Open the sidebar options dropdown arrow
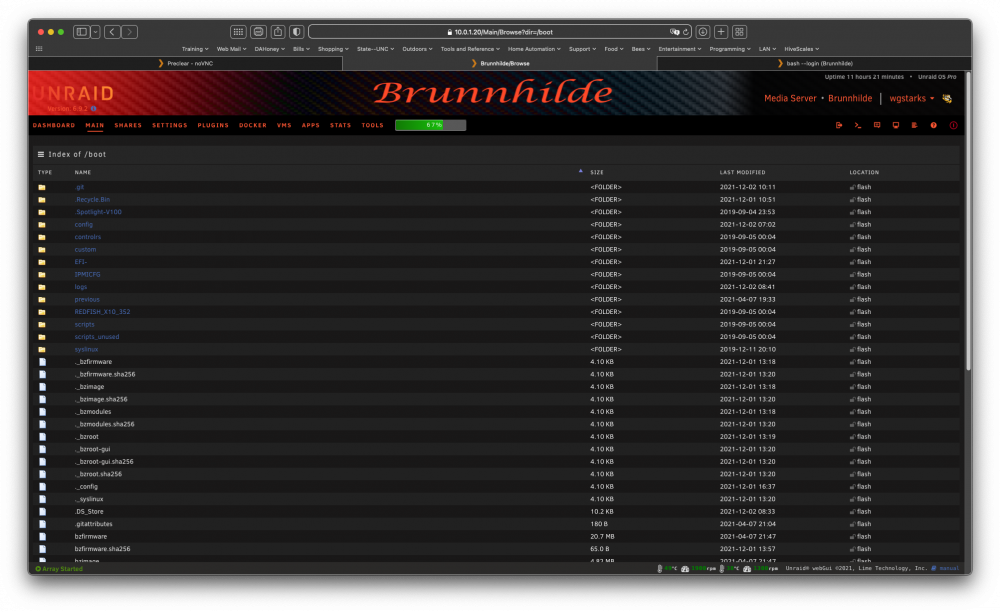 click(95, 32)
